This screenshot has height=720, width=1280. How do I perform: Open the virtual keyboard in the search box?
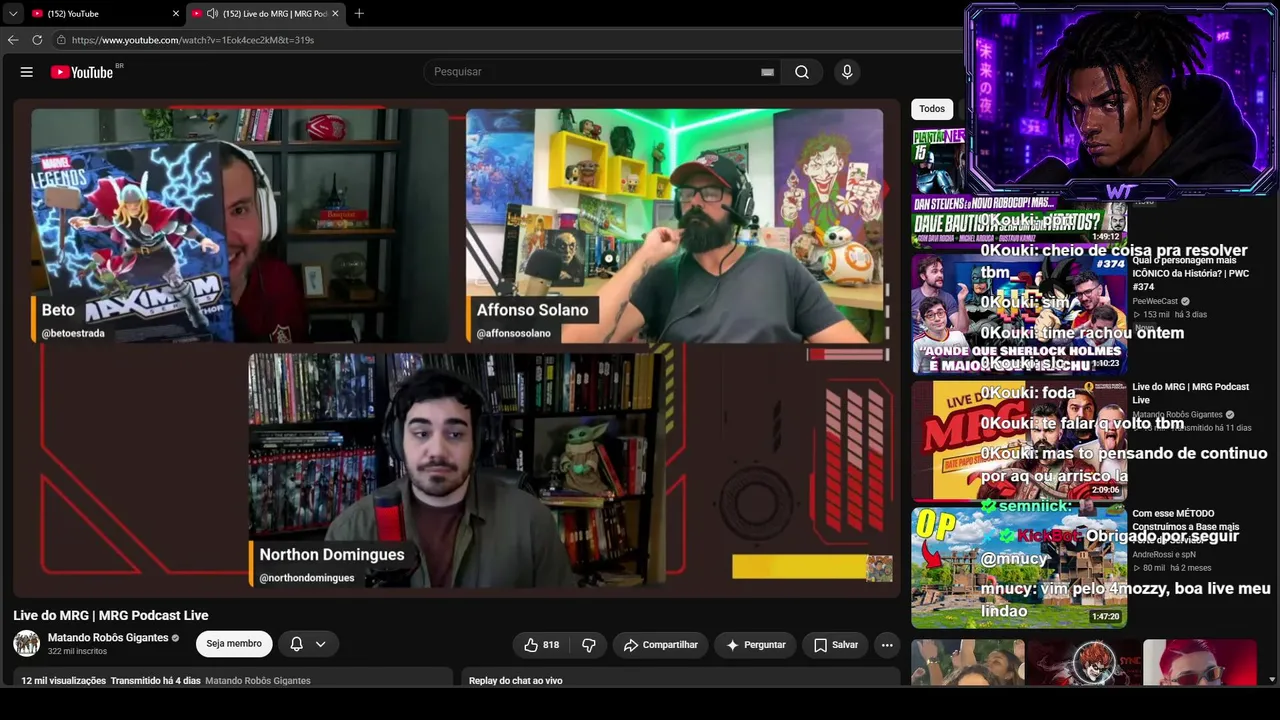point(767,72)
